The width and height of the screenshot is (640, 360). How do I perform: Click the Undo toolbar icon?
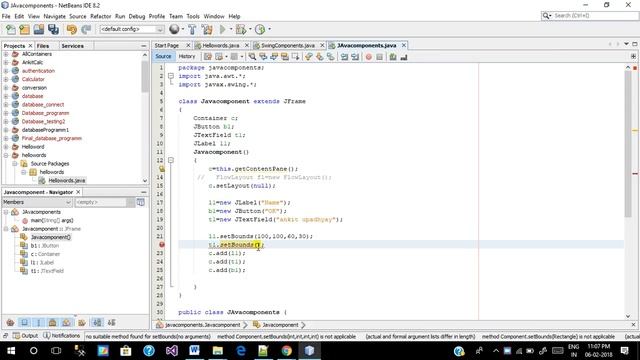coord(72,29)
